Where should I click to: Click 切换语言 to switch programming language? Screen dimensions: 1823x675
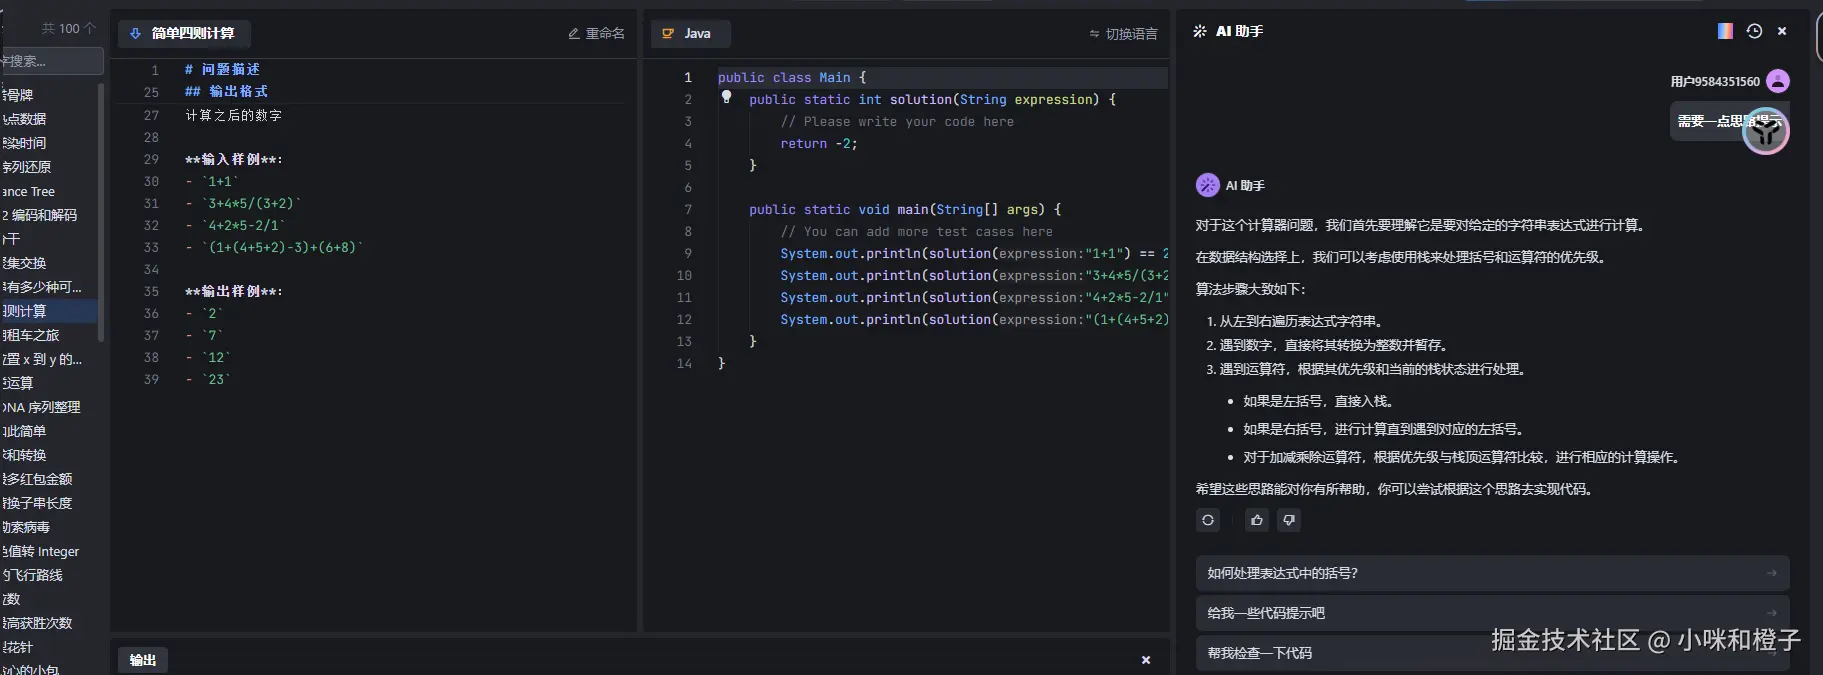(x=1123, y=34)
